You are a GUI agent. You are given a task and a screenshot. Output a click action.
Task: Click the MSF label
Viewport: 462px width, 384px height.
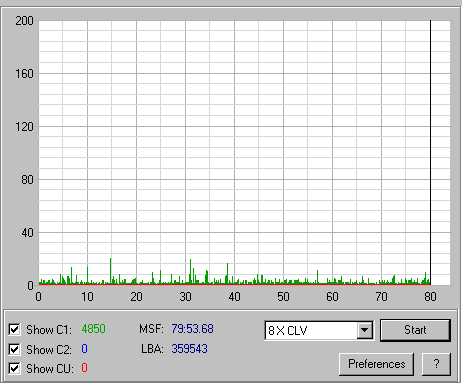pos(152,329)
